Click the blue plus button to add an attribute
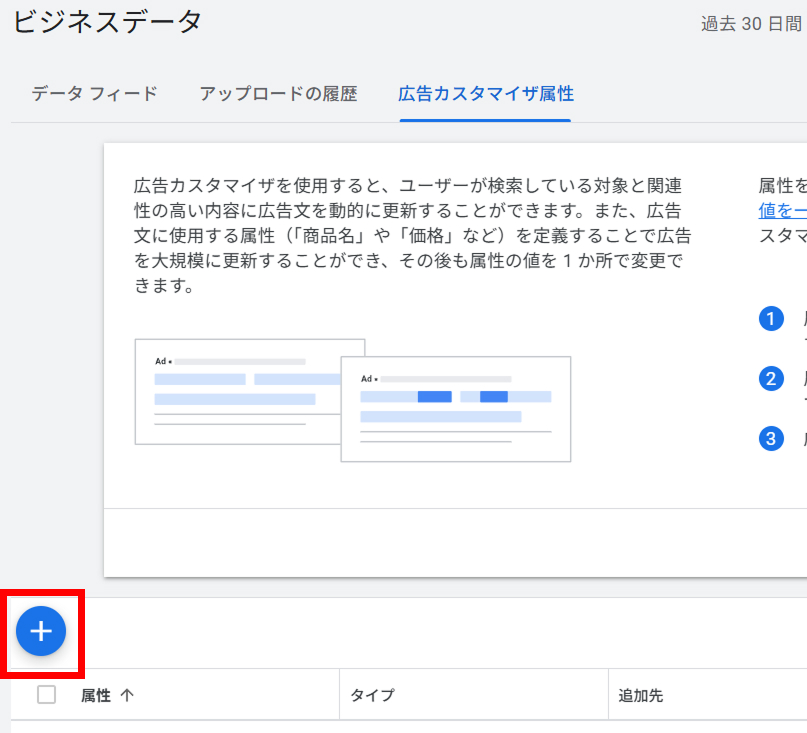 [41, 631]
